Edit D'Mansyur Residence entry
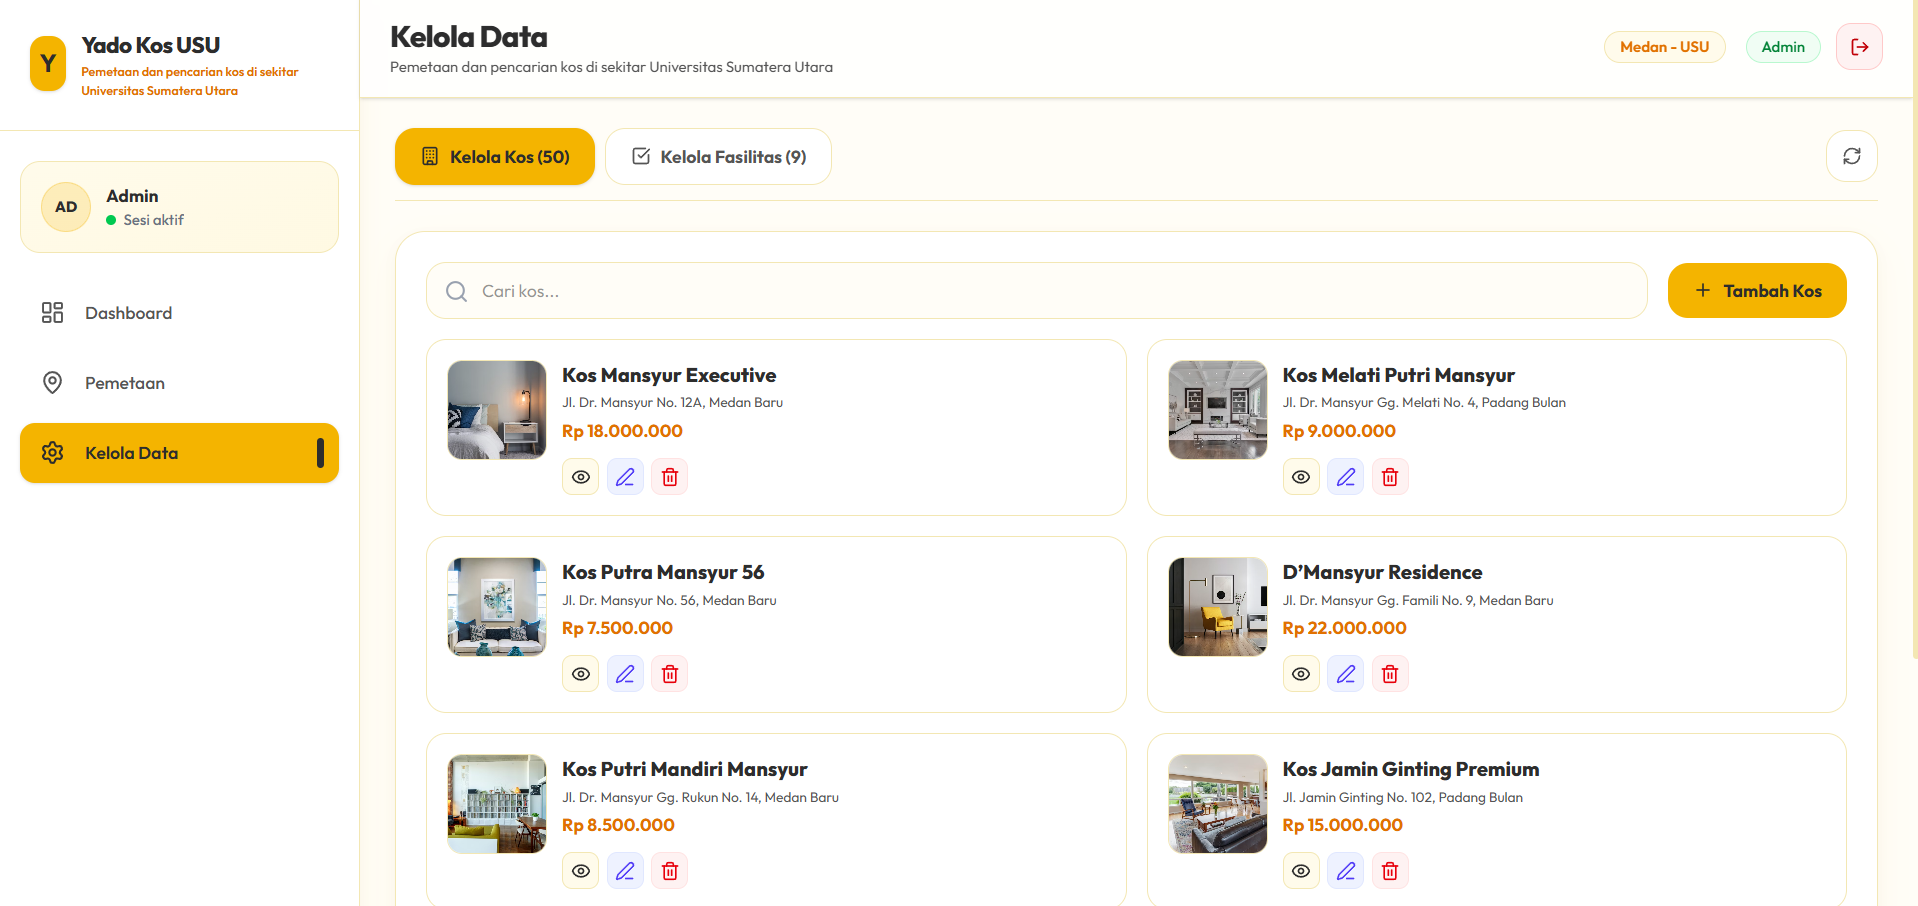1918x906 pixels. click(x=1346, y=674)
